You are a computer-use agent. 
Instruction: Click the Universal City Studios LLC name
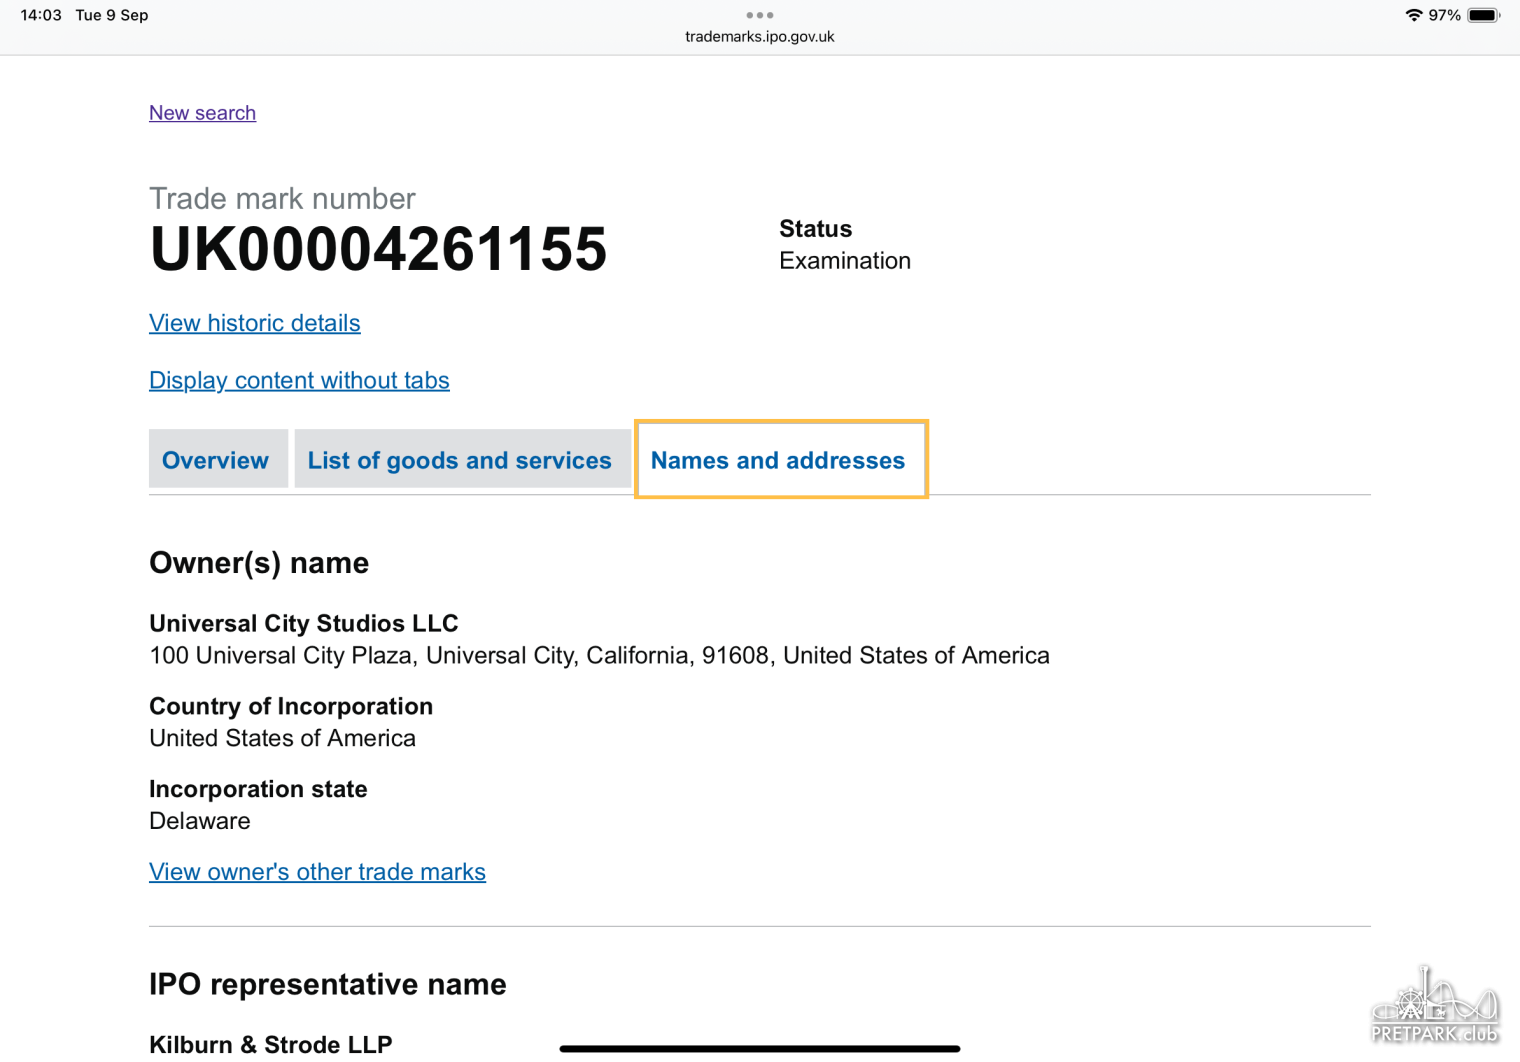[303, 623]
